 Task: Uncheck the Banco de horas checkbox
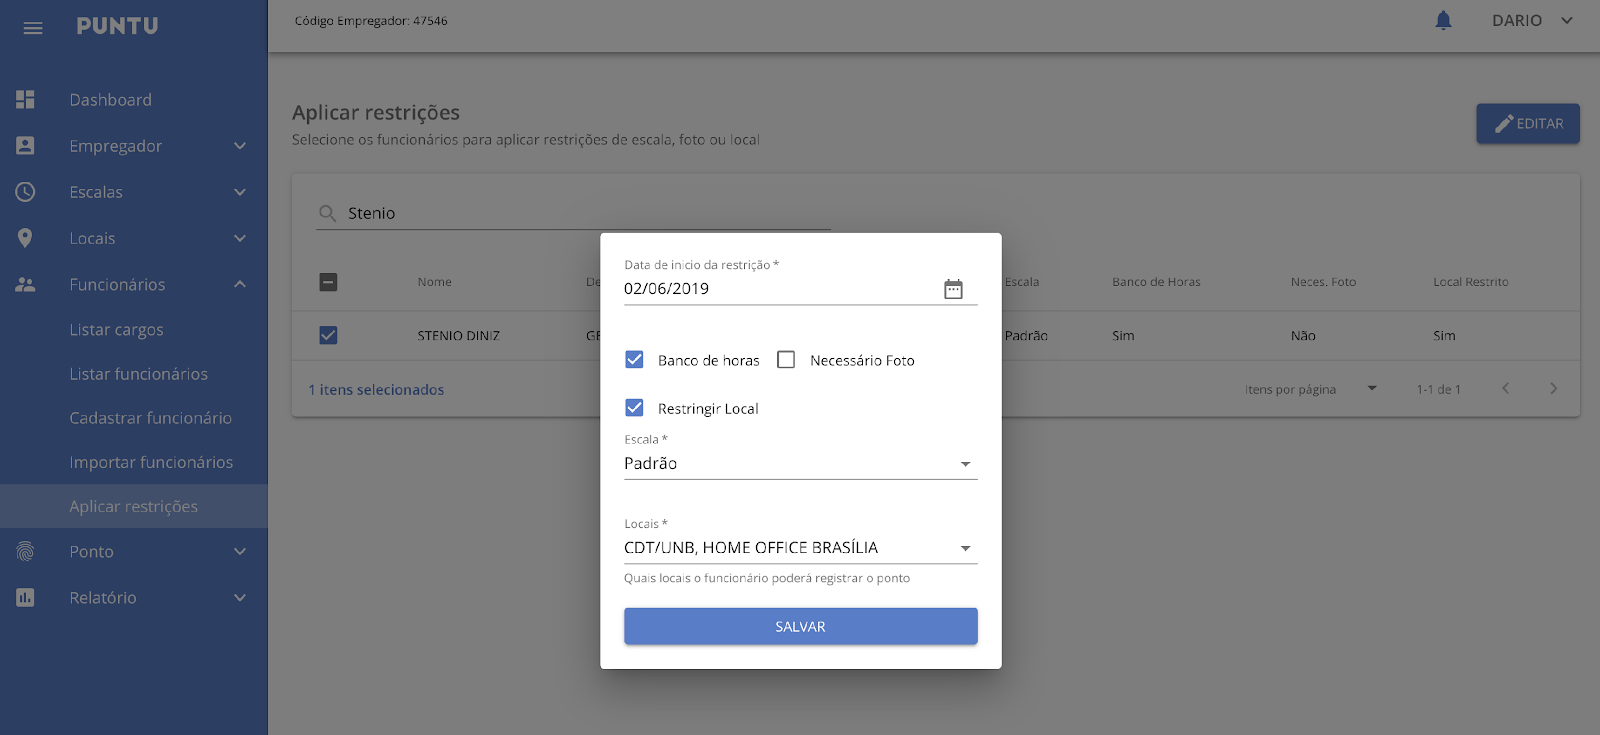point(634,360)
